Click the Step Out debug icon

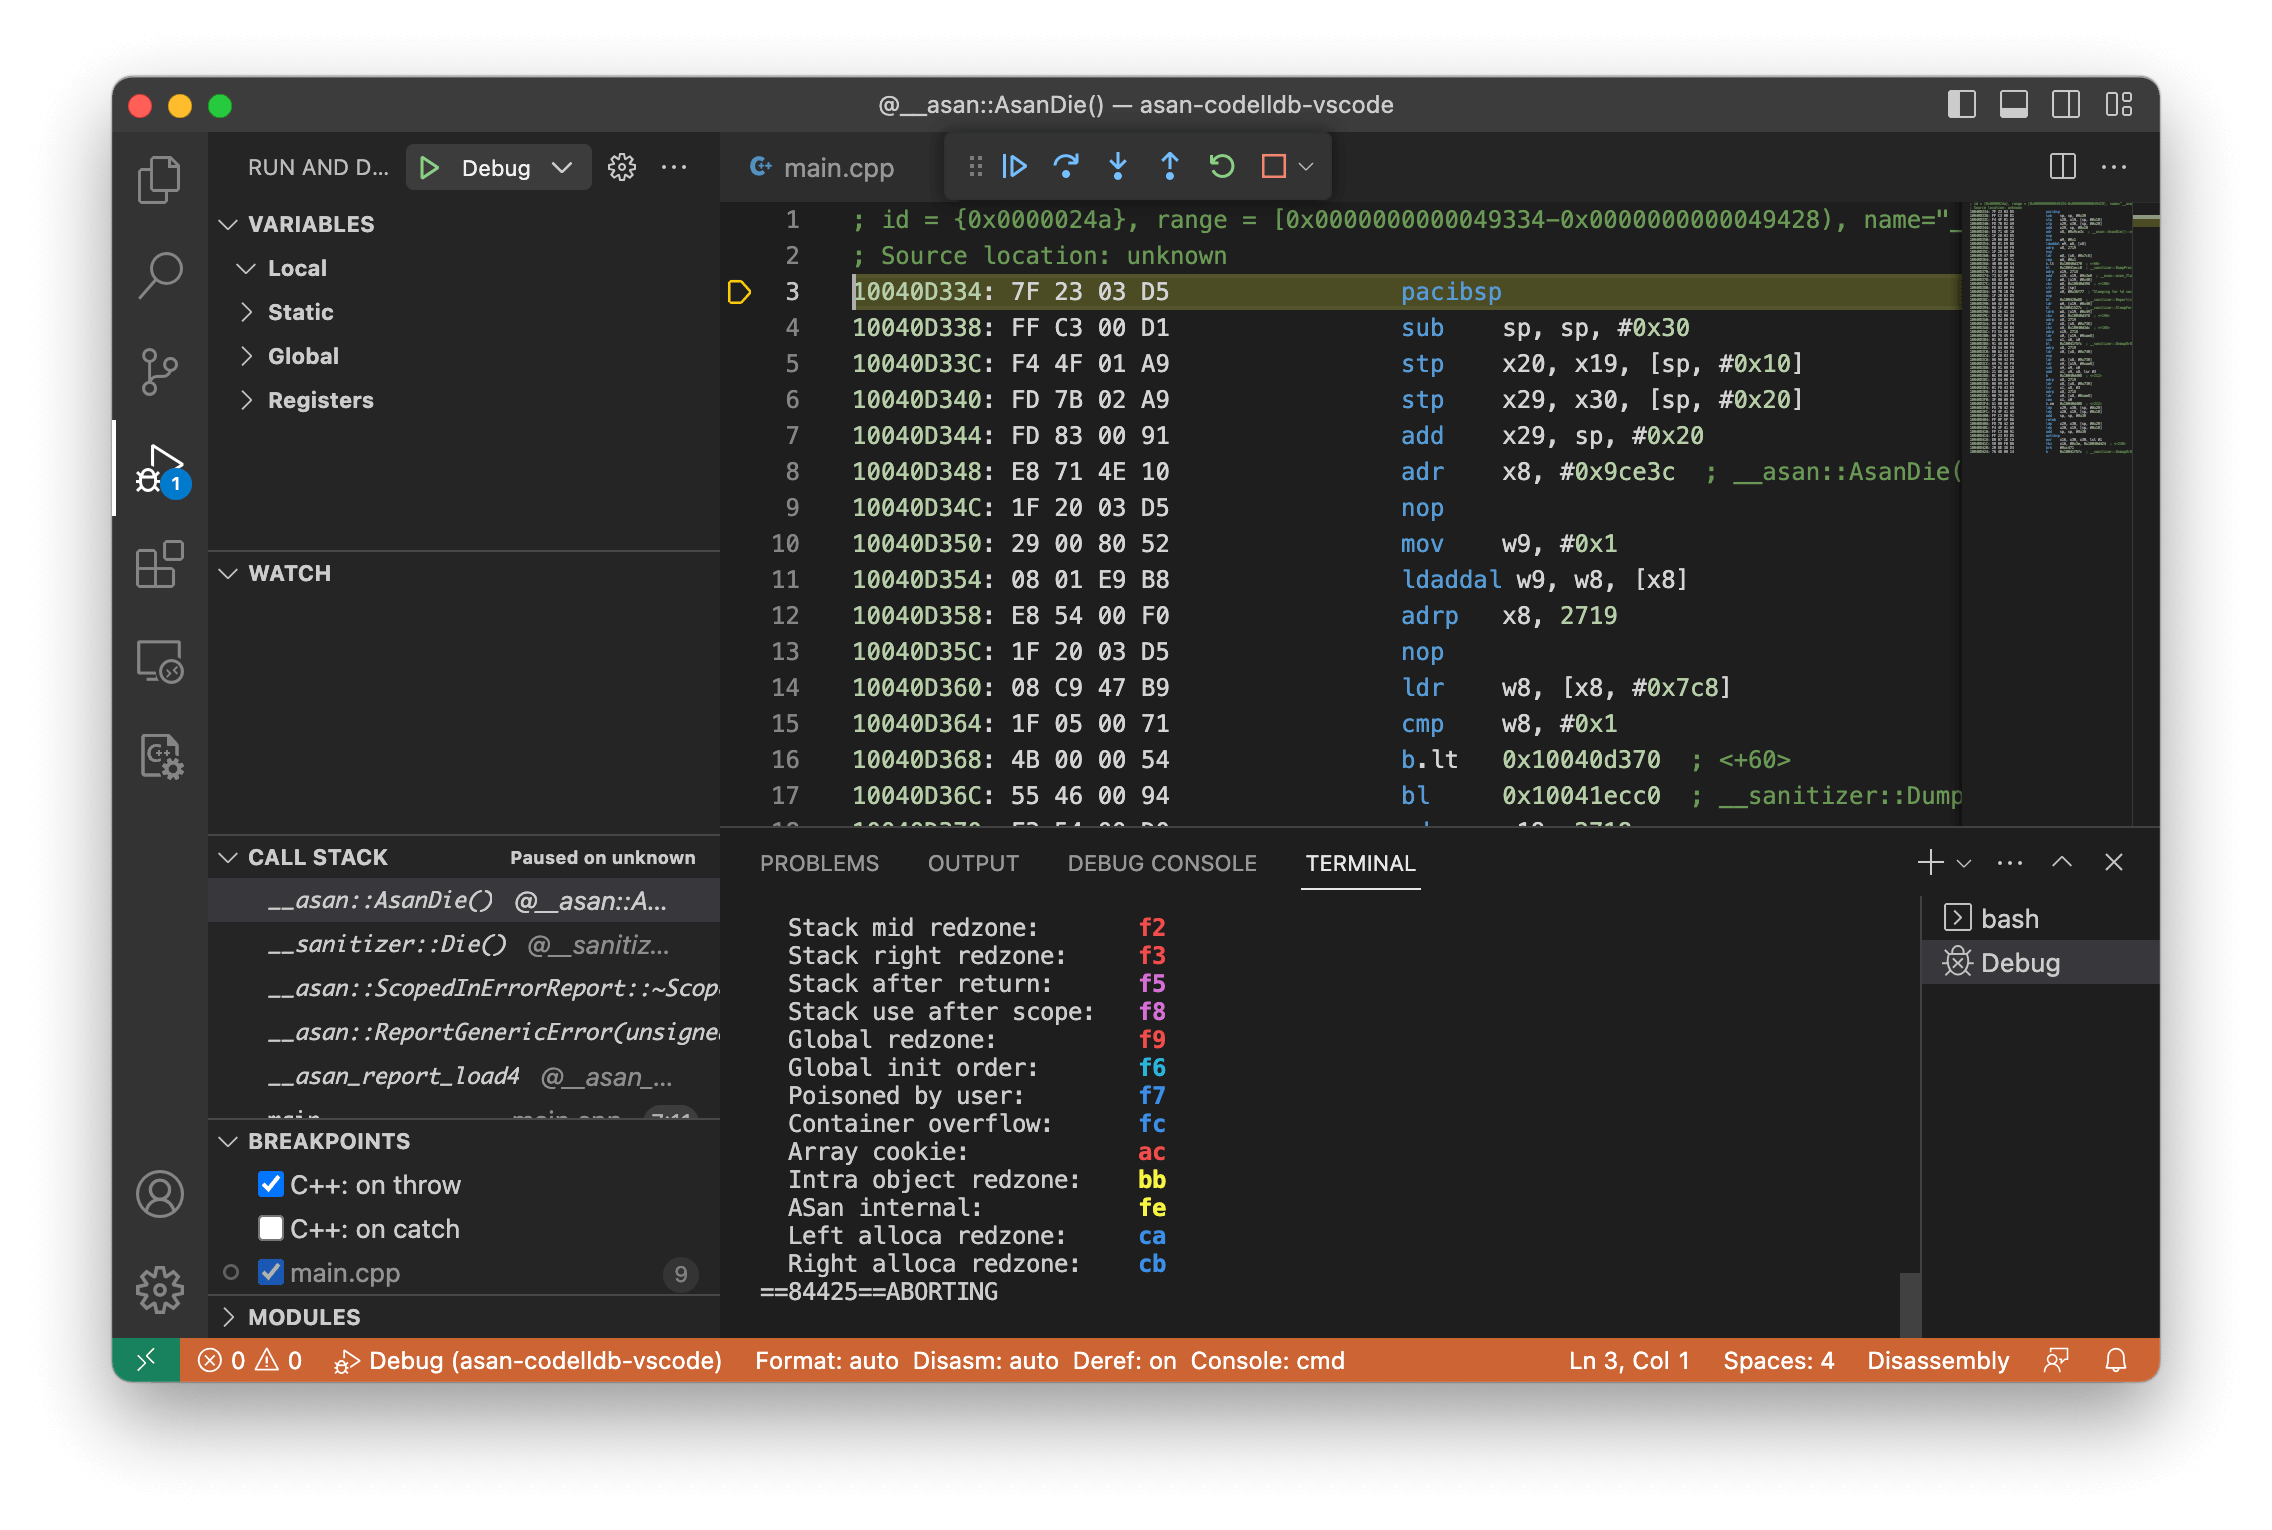click(x=1169, y=166)
